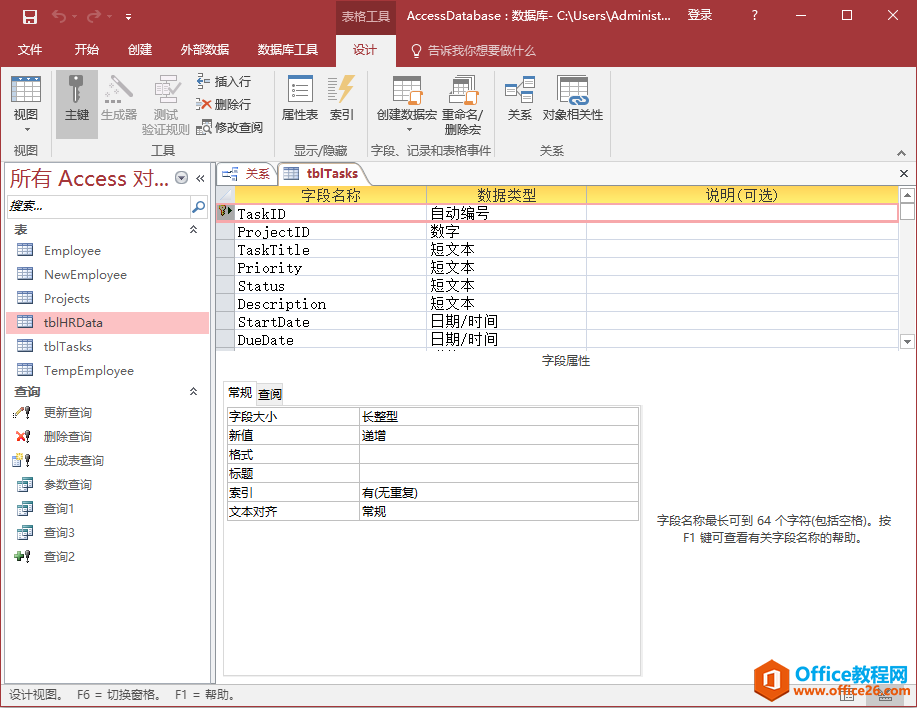Open the 视图 (View) button in the ribbon
Viewport: 917px width, 708px height.
coord(26,98)
